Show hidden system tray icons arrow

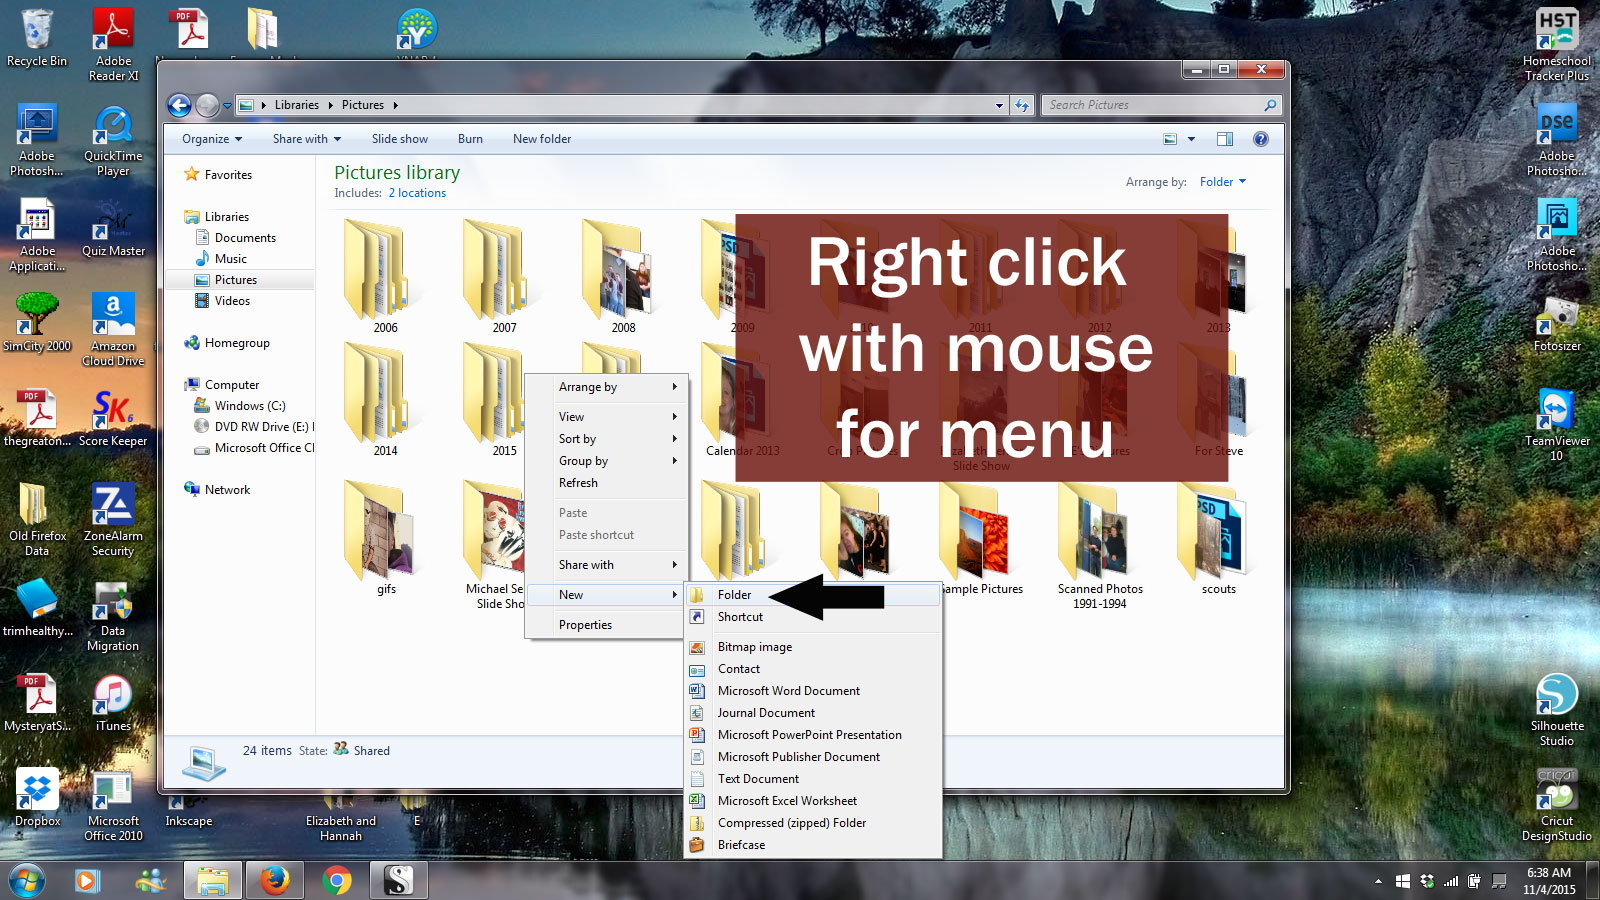1378,881
